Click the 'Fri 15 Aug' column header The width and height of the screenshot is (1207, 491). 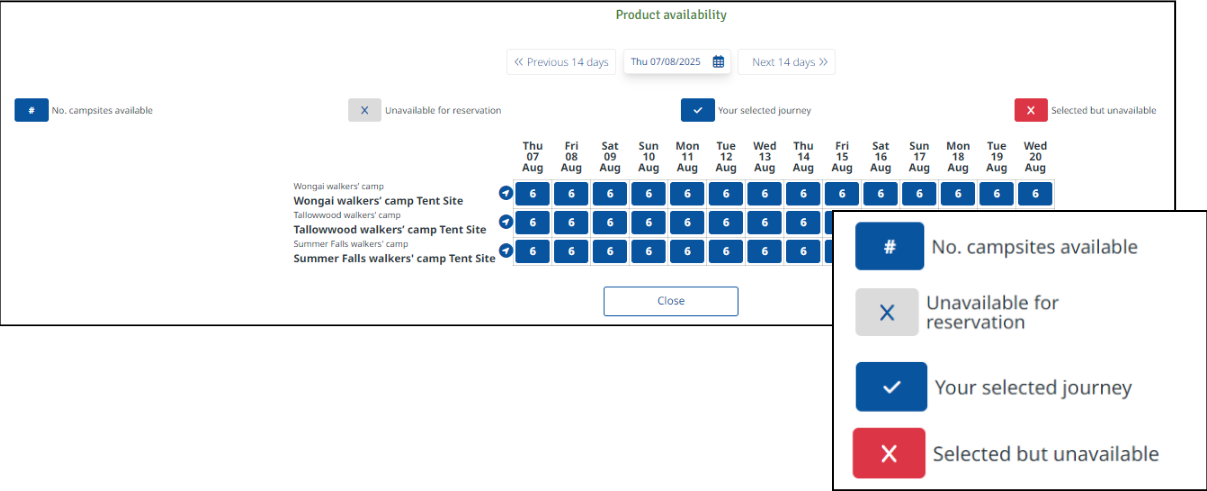tap(842, 157)
